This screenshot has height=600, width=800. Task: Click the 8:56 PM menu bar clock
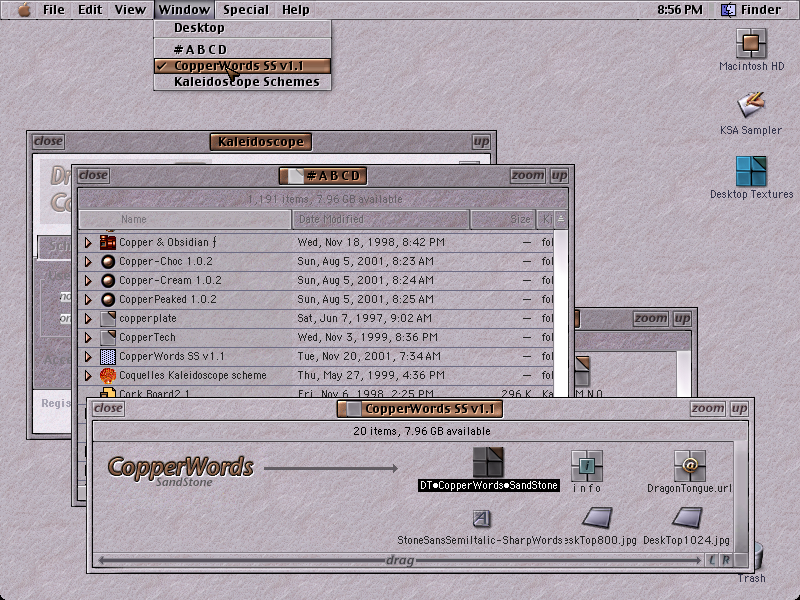(679, 10)
